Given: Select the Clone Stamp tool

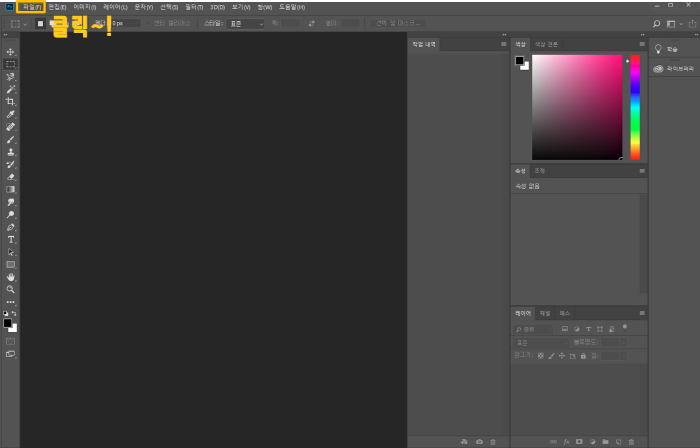Looking at the screenshot, I should coord(10,152).
